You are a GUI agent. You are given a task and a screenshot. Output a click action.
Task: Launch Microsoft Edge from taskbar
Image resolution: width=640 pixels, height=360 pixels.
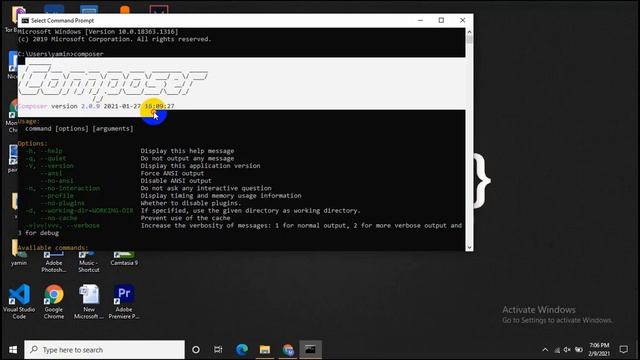click(242, 350)
